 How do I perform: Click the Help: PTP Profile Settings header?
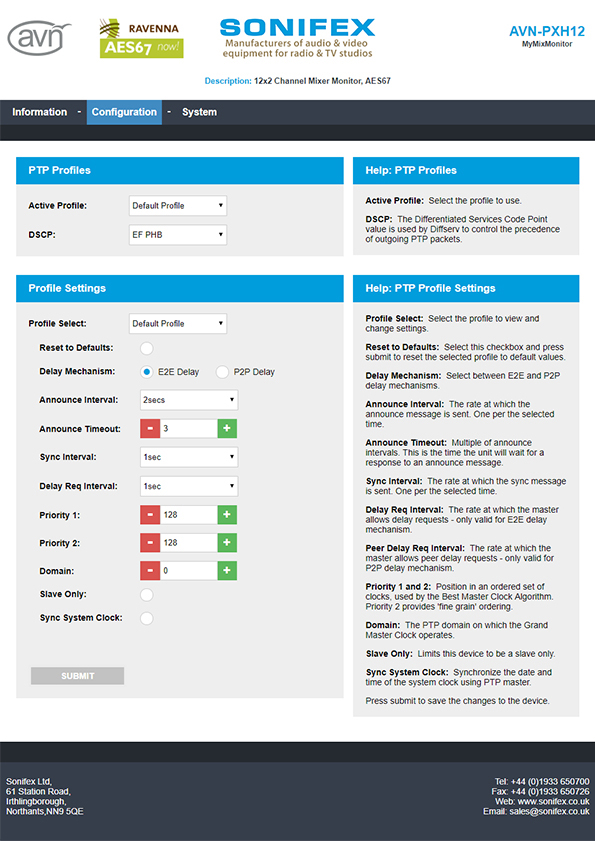466,289
